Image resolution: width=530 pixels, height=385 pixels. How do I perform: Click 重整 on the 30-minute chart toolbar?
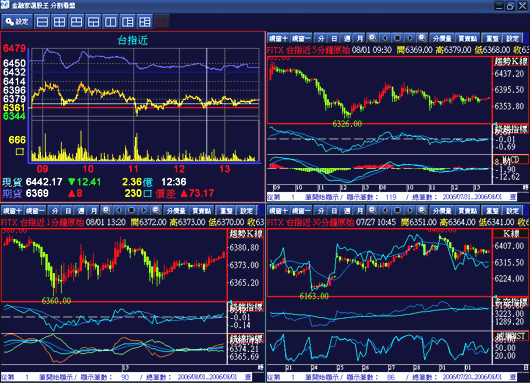point(492,211)
